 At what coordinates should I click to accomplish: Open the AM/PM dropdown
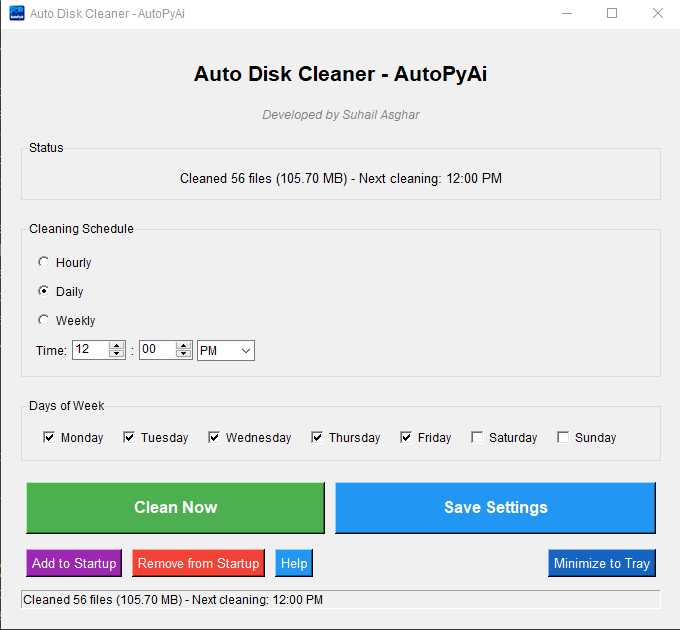[226, 350]
